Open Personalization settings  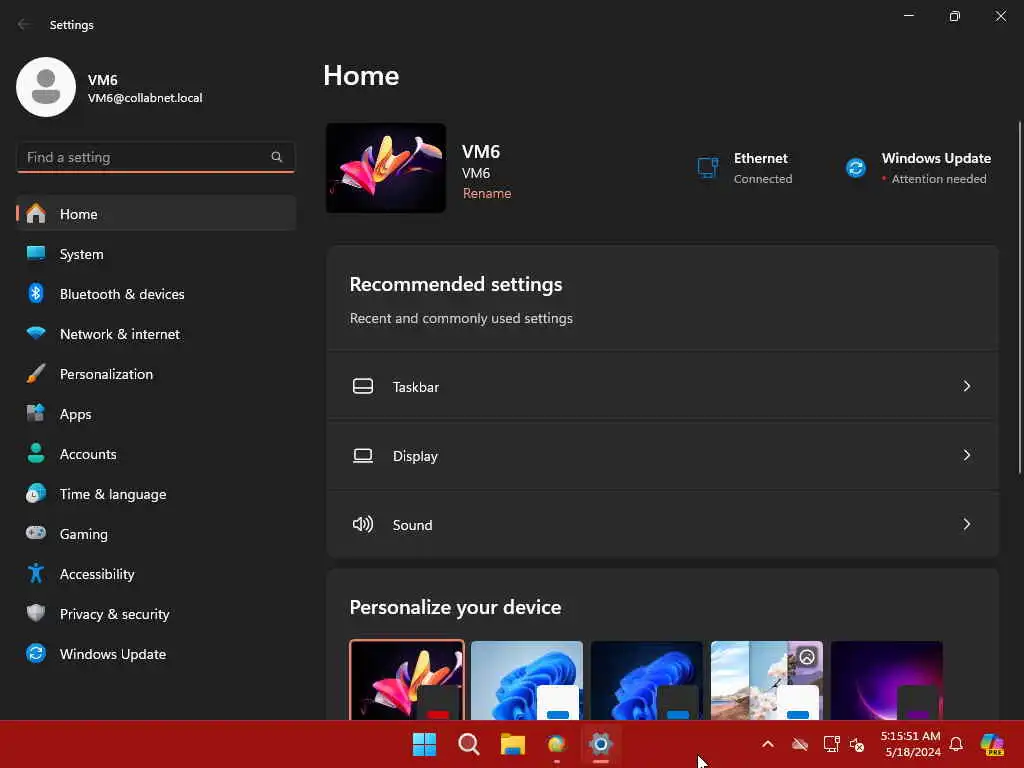pyautogui.click(x=156, y=374)
